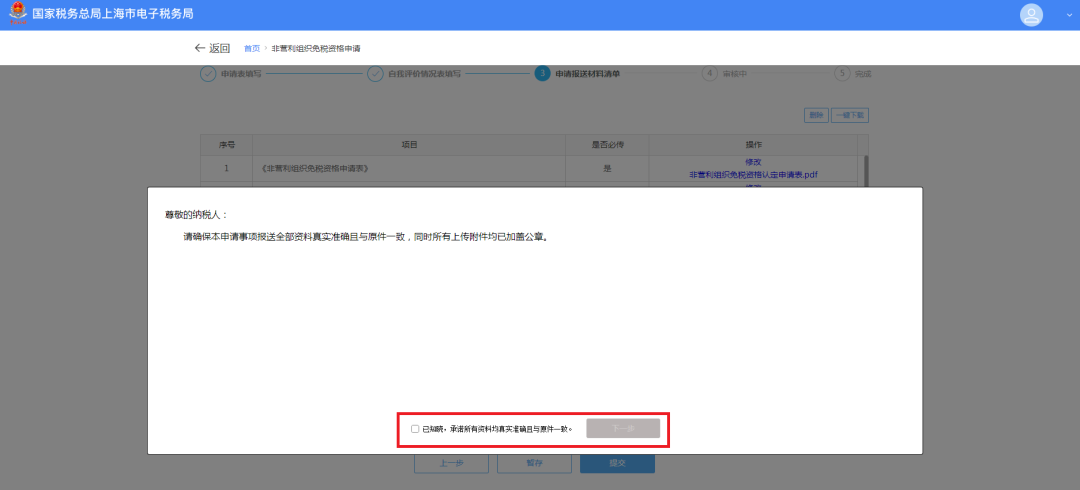The width and height of the screenshot is (1080, 490).
Task: Click the 申请表填写 step checkmark icon
Action: click(208, 74)
